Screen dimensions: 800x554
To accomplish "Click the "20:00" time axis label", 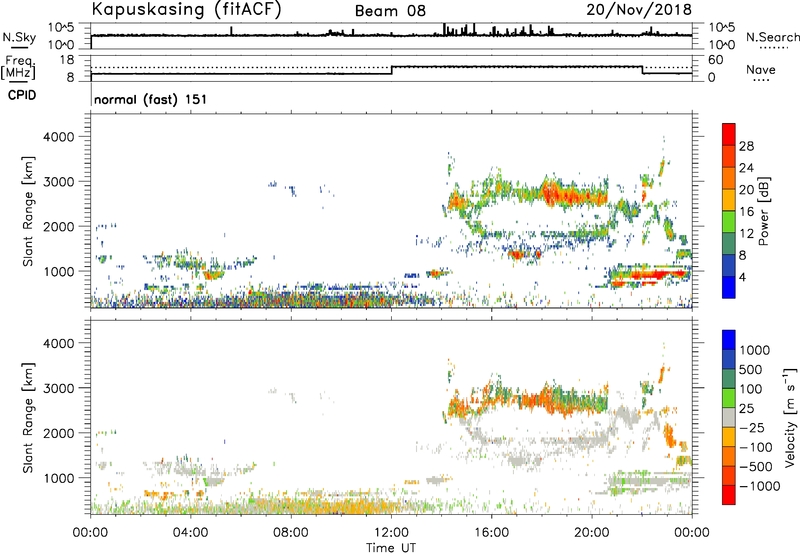I will (592, 533).
